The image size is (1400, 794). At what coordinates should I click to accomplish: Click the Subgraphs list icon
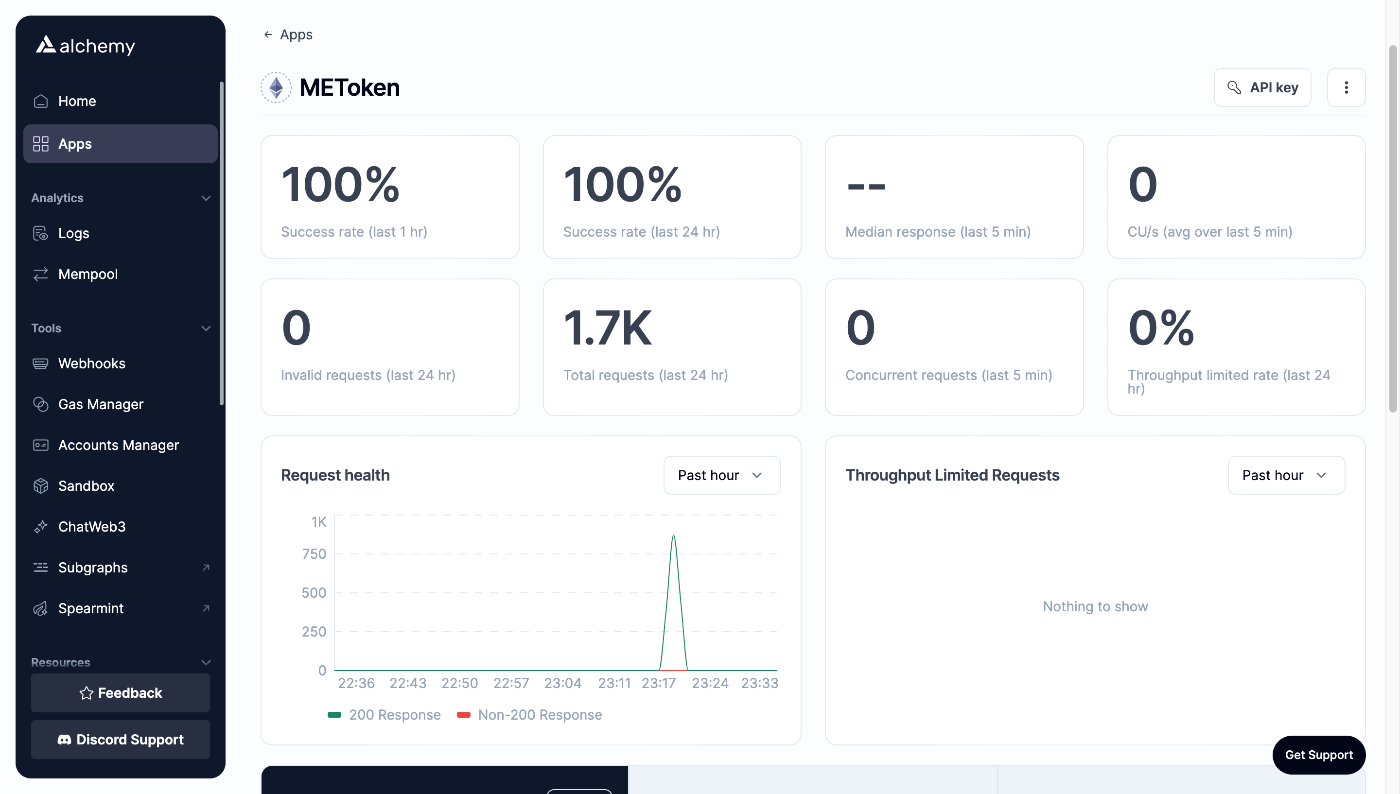[41, 567]
